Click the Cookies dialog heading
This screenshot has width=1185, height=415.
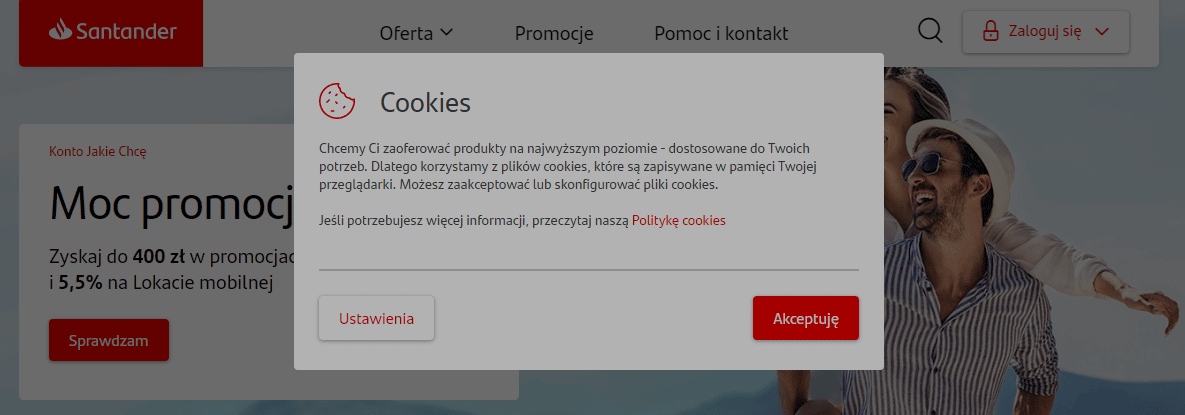pyautogui.click(x=425, y=102)
